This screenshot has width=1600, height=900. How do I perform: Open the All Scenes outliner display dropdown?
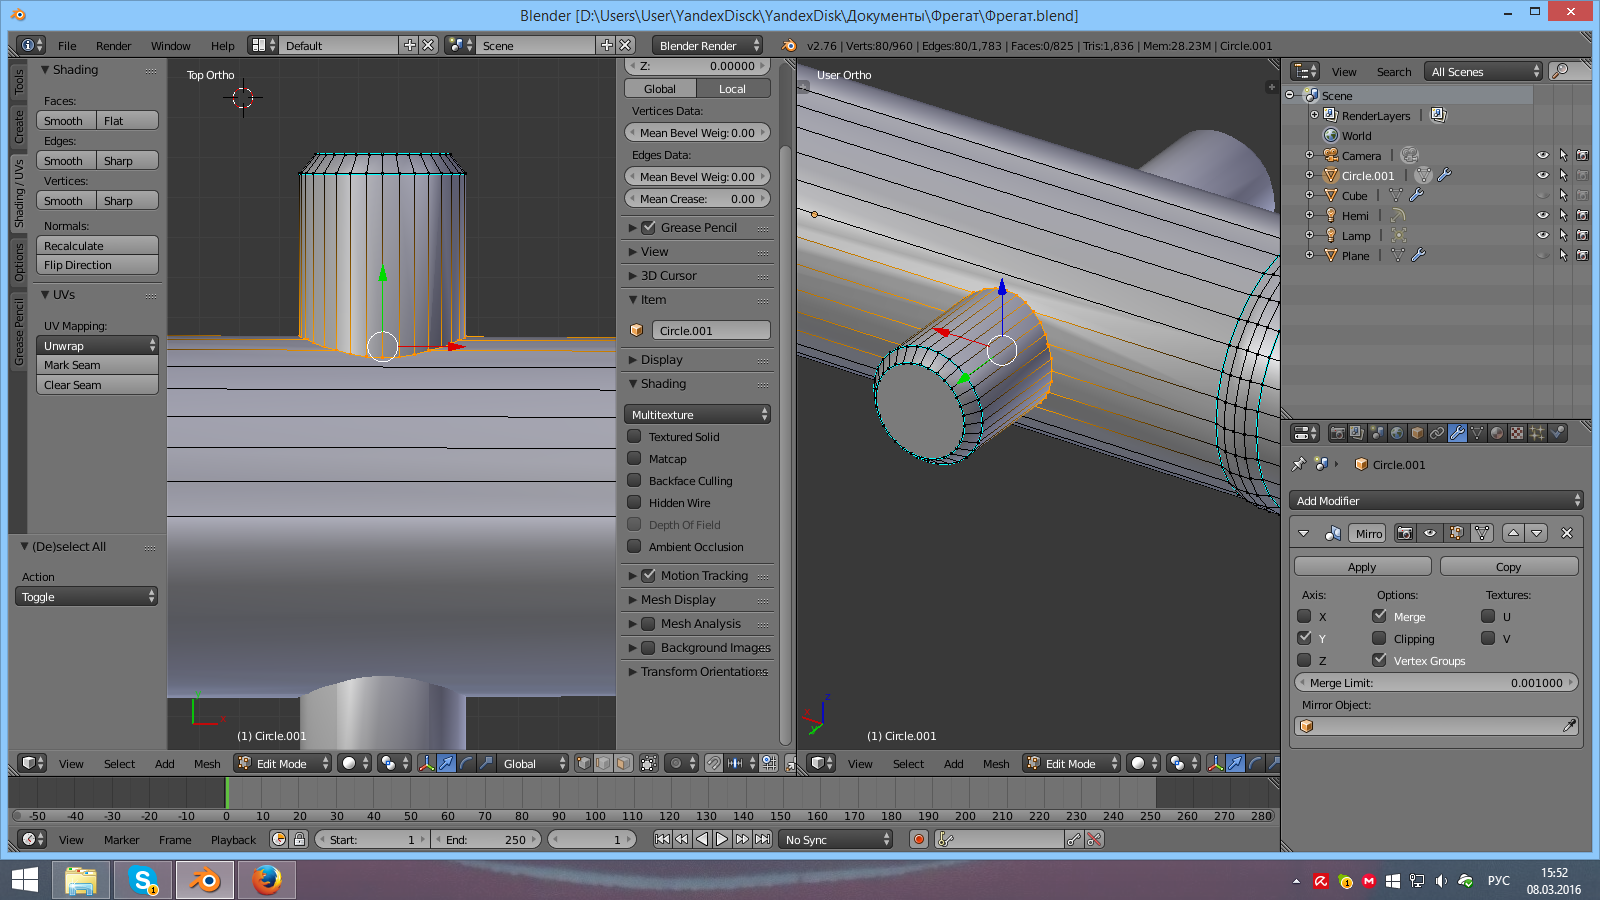(1484, 71)
